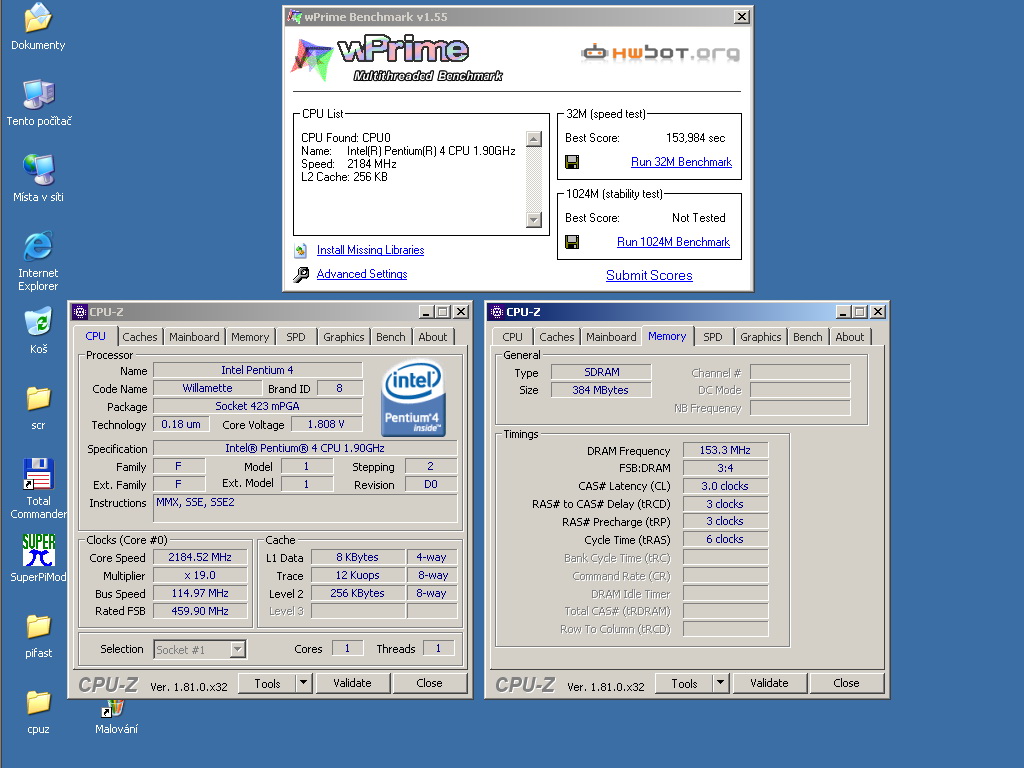Launch Total Commander desktop shortcut
1024x768 pixels.
(x=38, y=474)
